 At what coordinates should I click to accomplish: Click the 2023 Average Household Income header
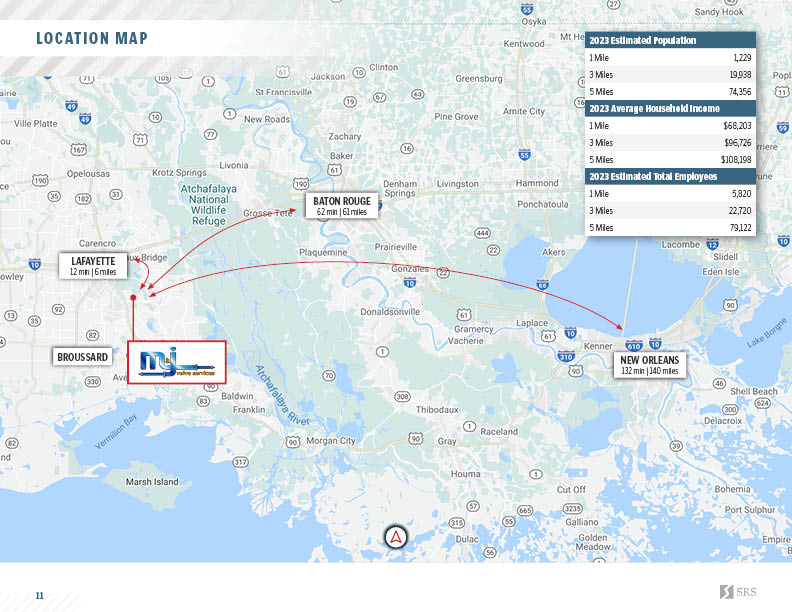(x=670, y=109)
